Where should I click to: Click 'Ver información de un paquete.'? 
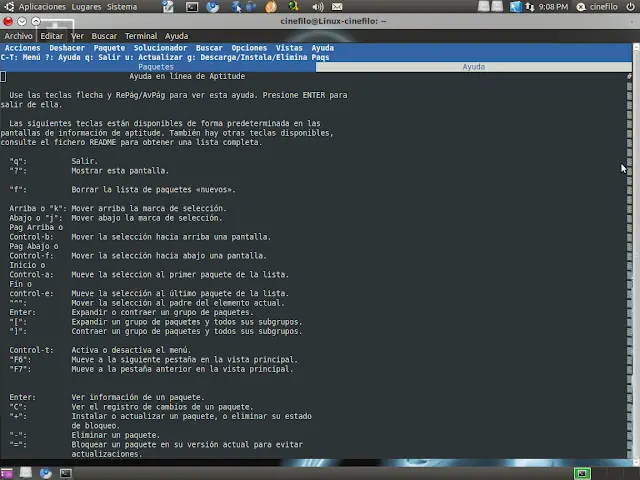pos(138,397)
